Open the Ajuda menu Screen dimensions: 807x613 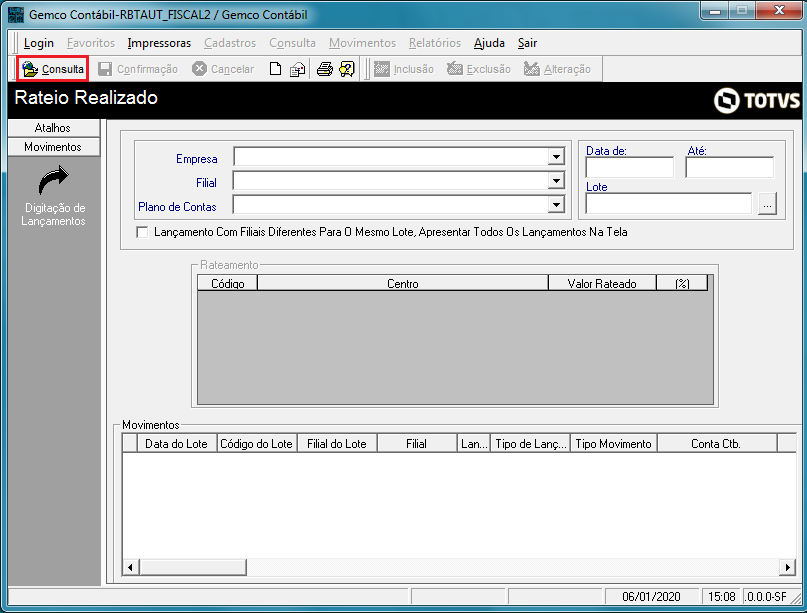[489, 43]
